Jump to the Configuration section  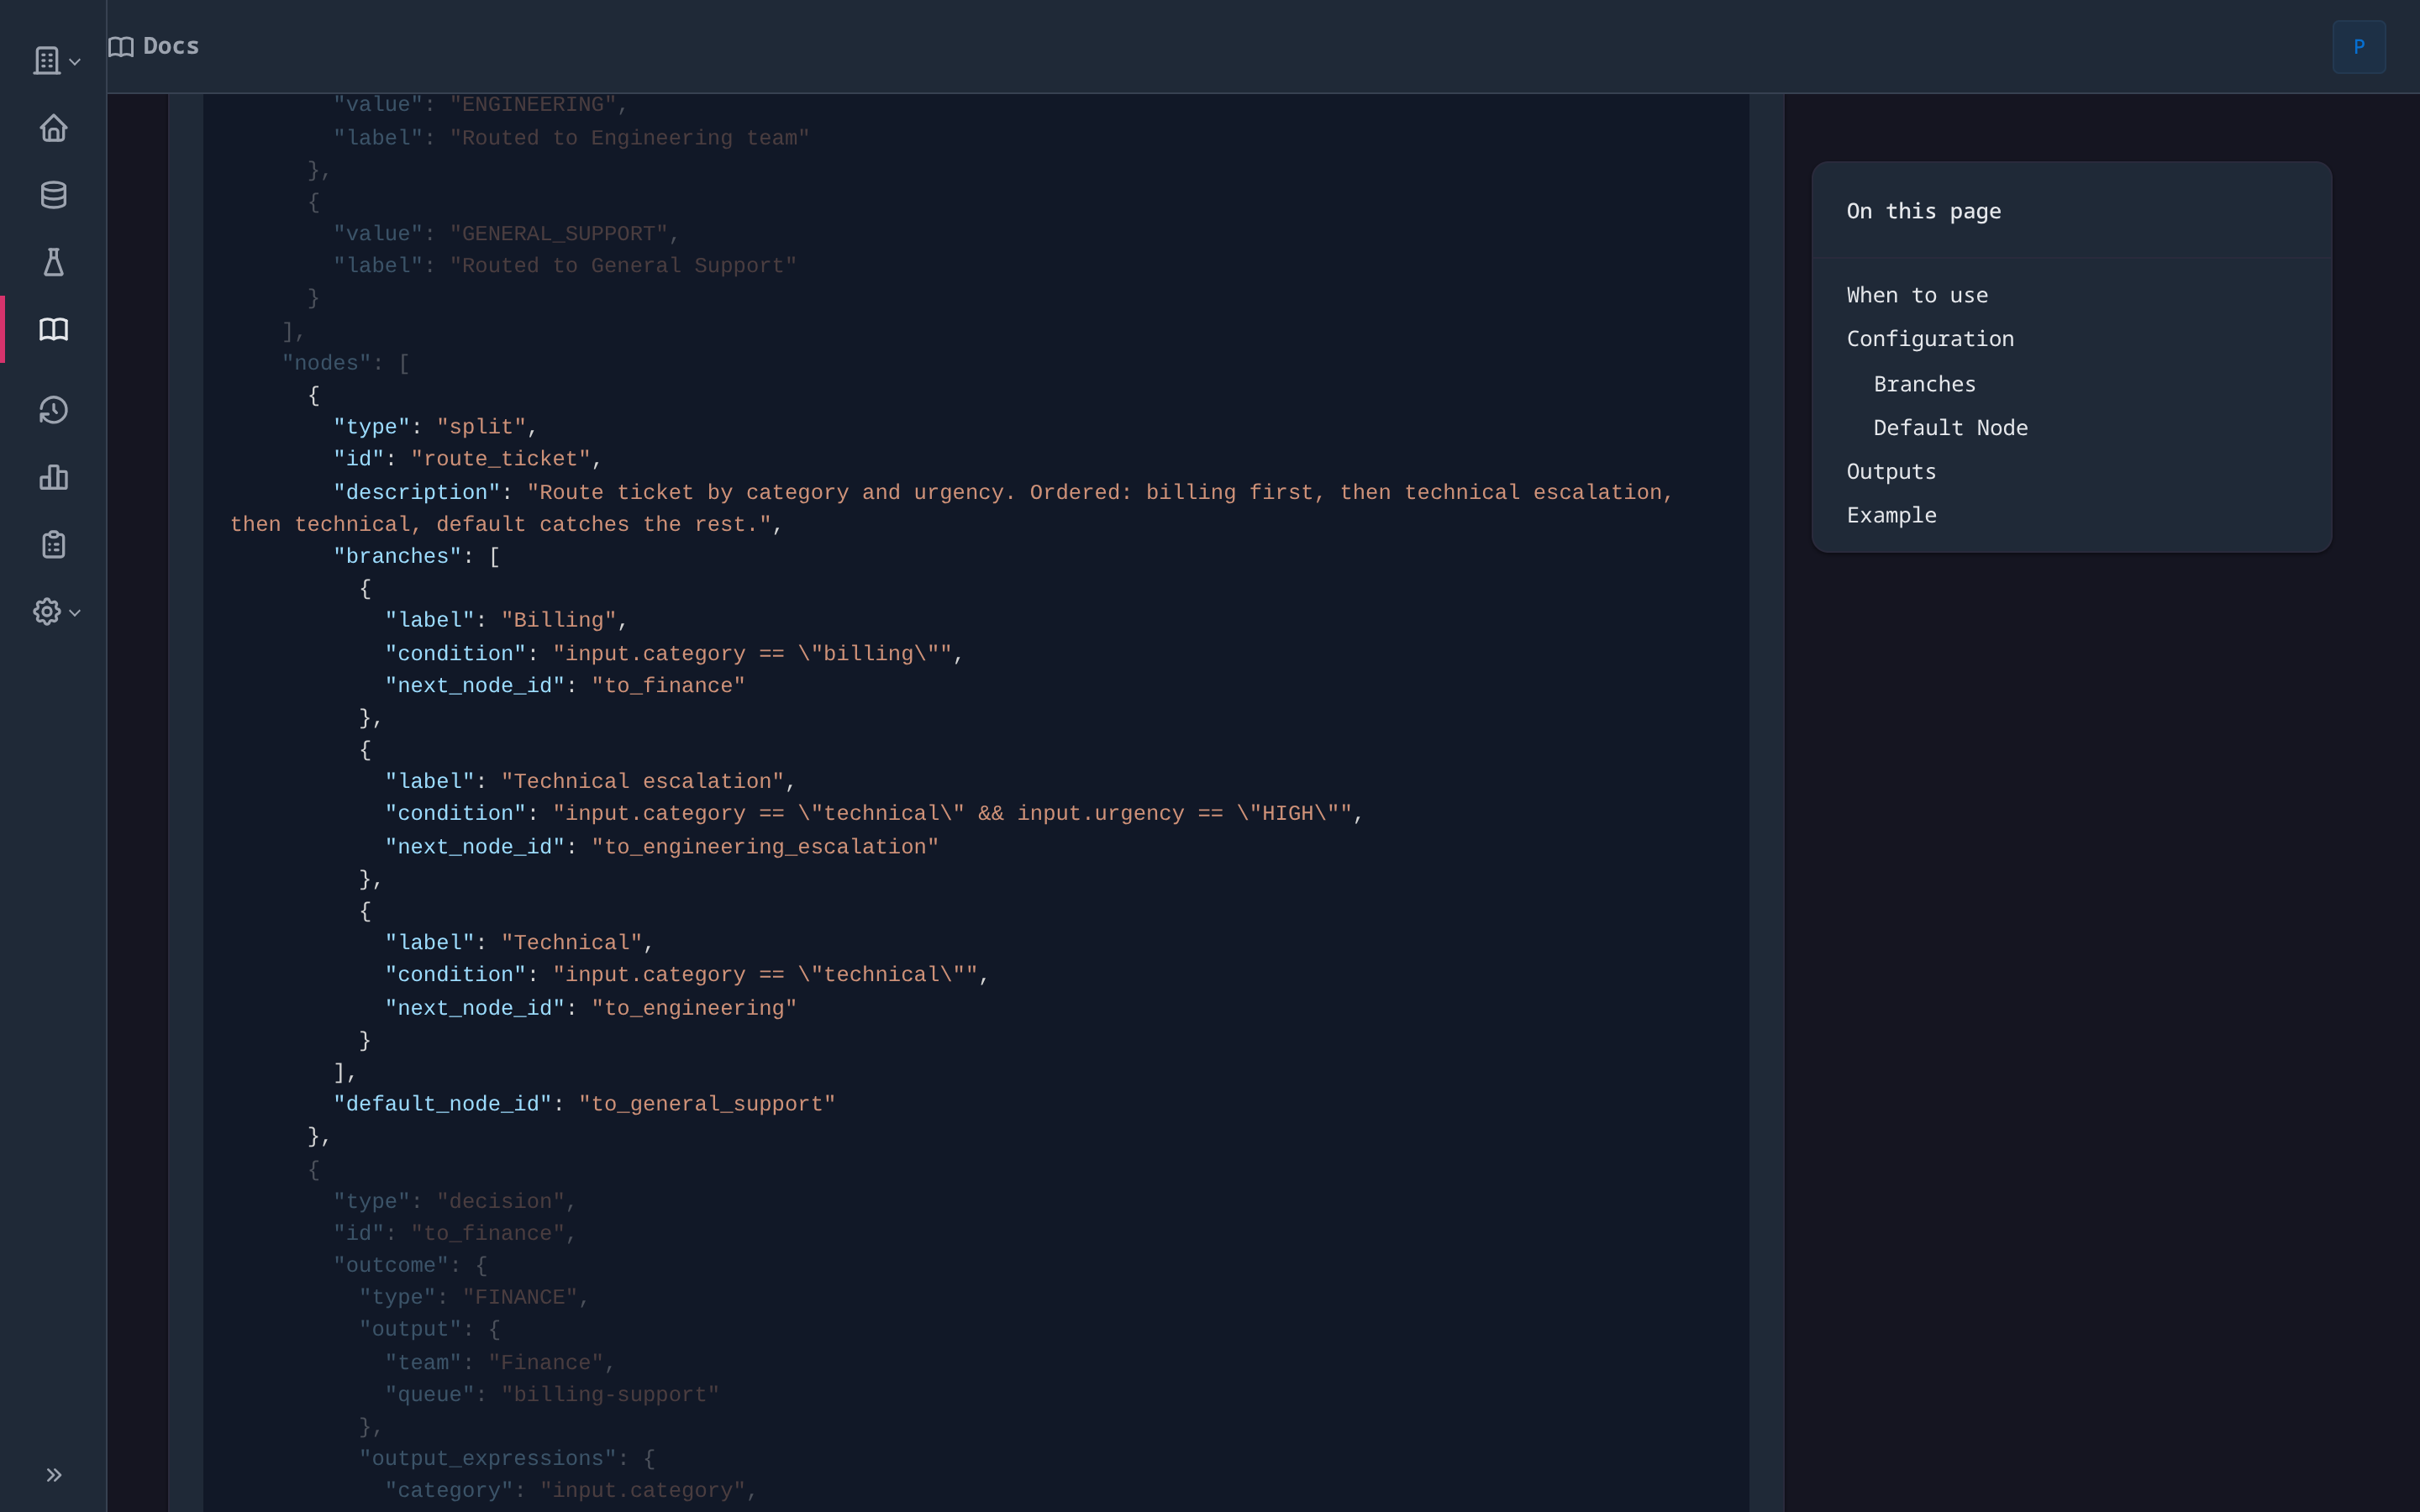(x=1929, y=338)
